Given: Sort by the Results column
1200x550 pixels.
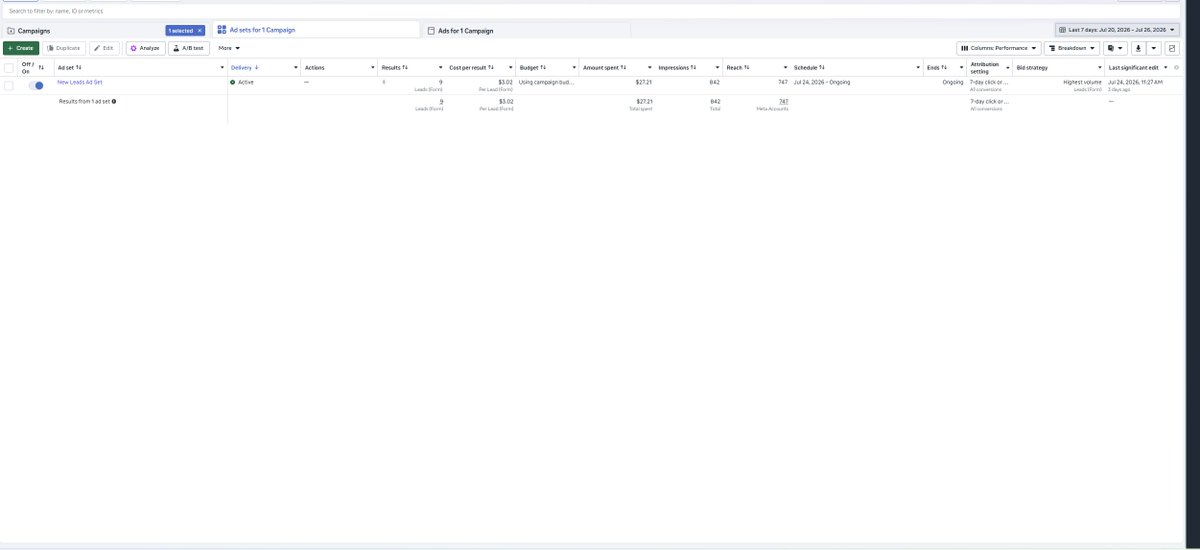Looking at the screenshot, I should click(394, 67).
